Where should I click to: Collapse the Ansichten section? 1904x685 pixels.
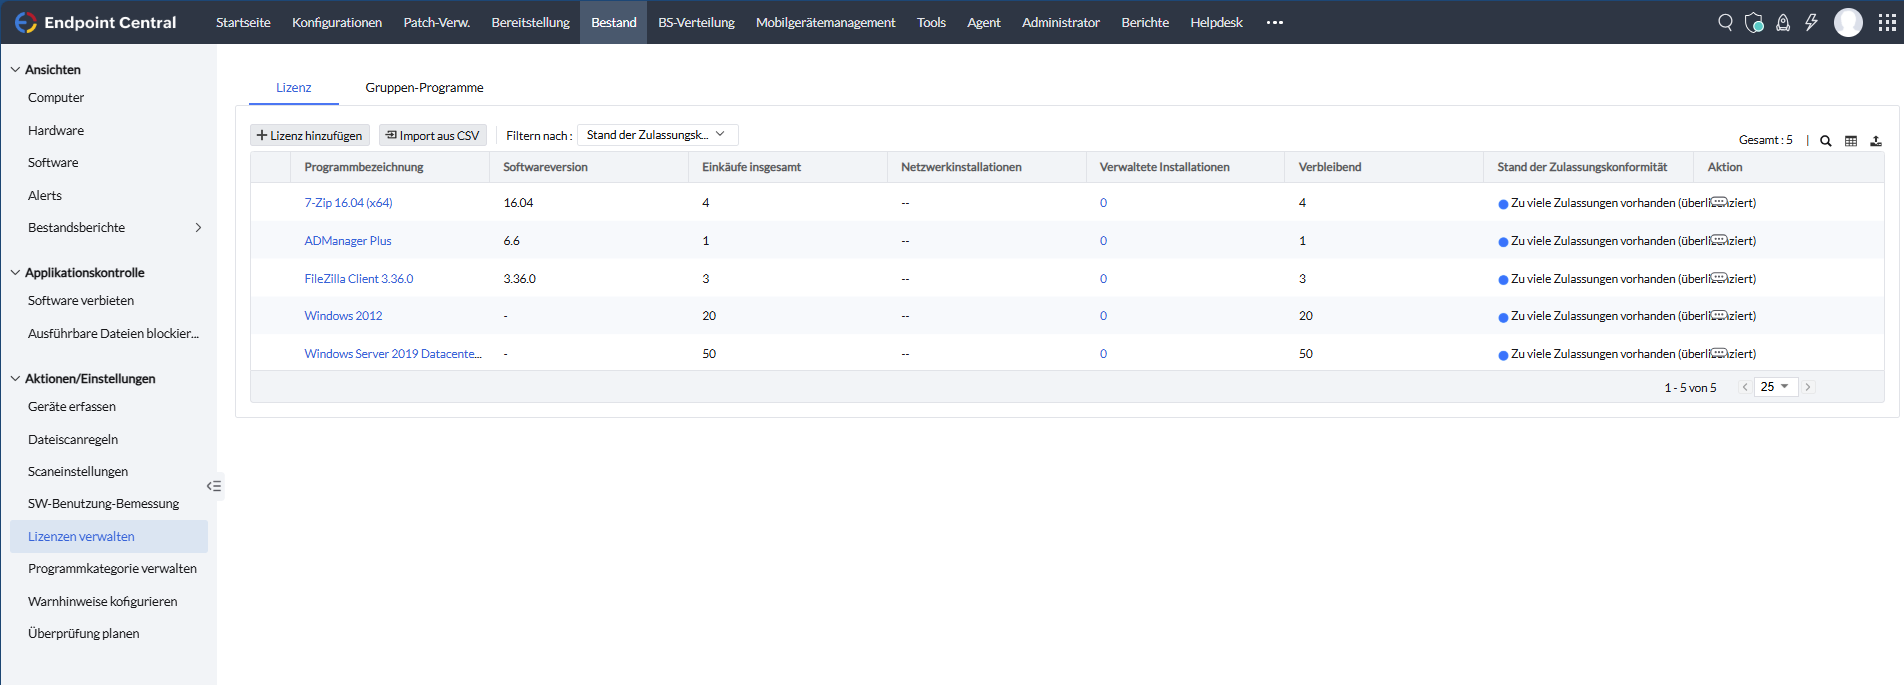click(15, 70)
